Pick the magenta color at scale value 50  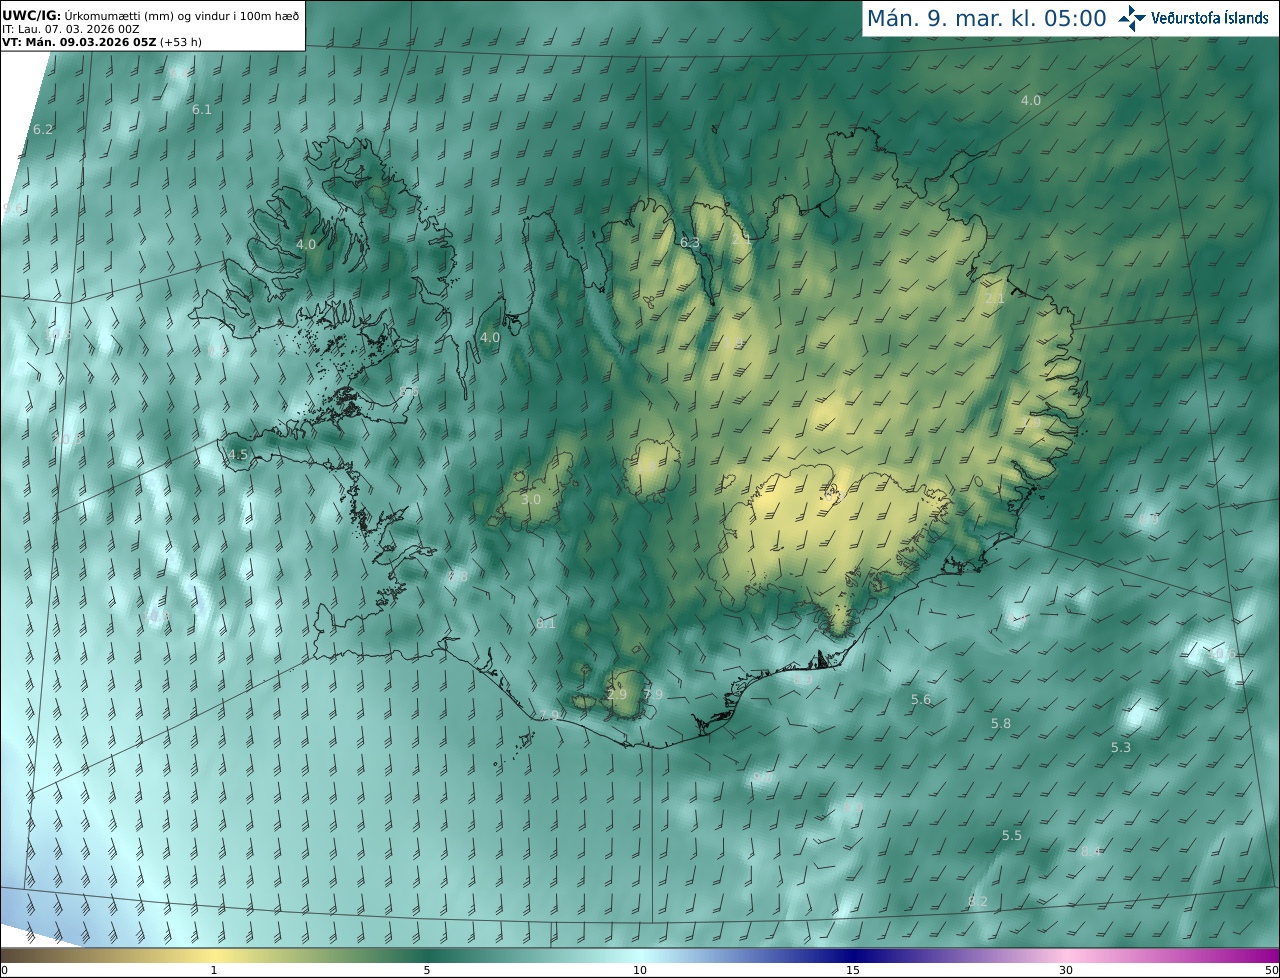[x=1273, y=956]
